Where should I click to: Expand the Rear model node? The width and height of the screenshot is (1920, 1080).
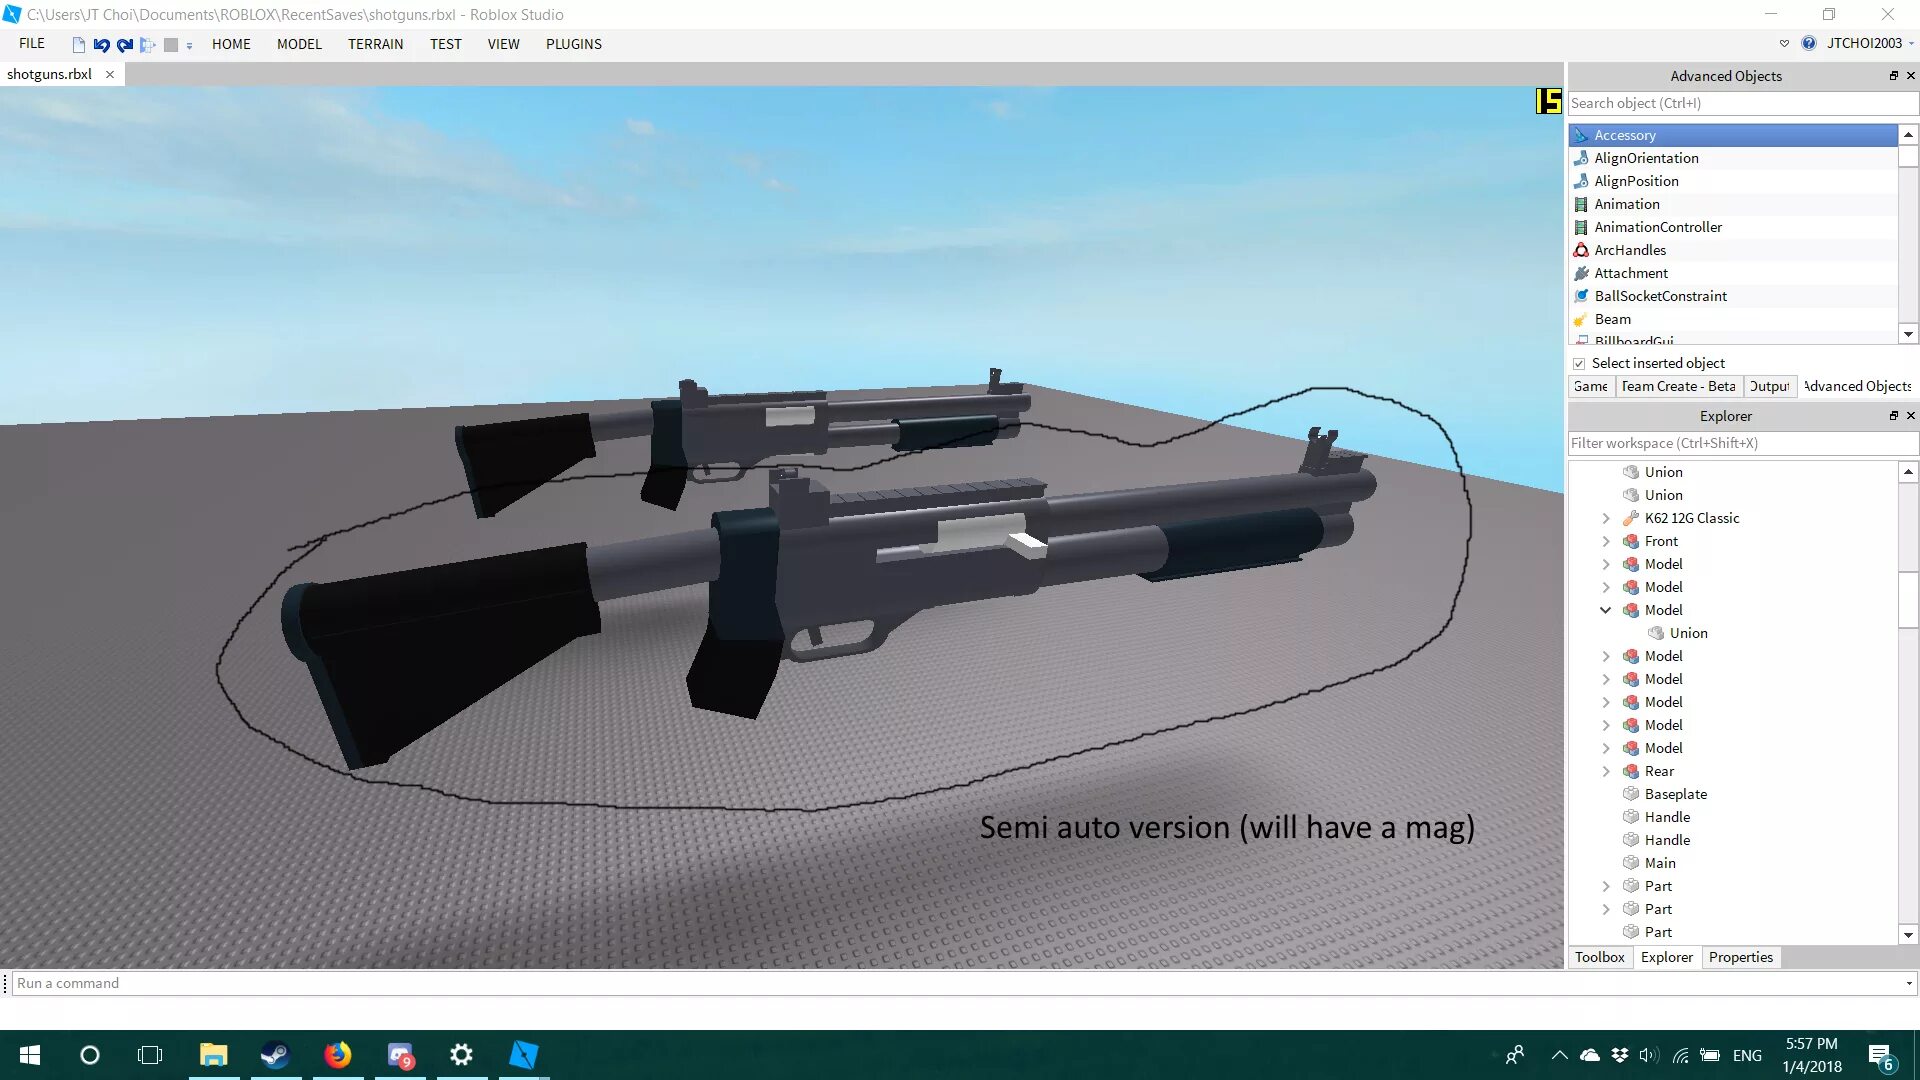(x=1605, y=771)
